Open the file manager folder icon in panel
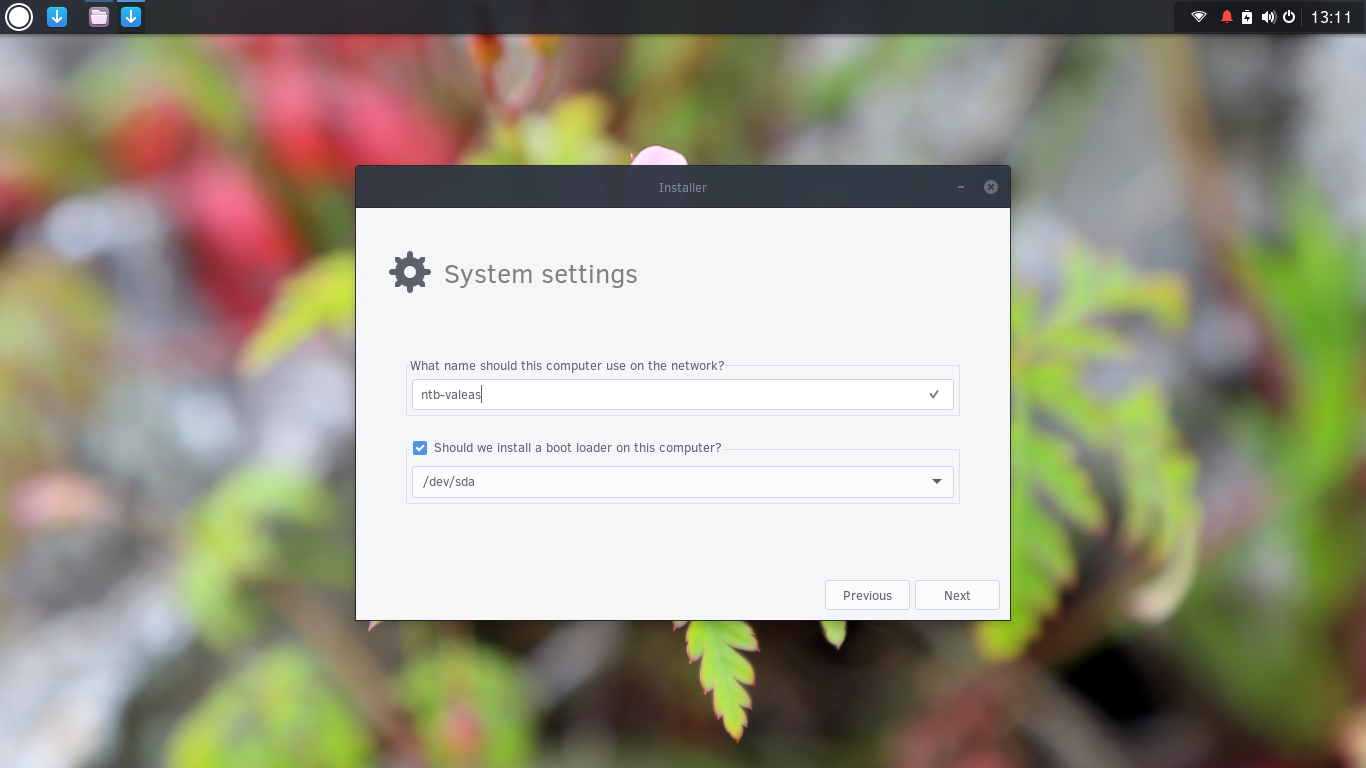The height and width of the screenshot is (768, 1366). tap(99, 16)
